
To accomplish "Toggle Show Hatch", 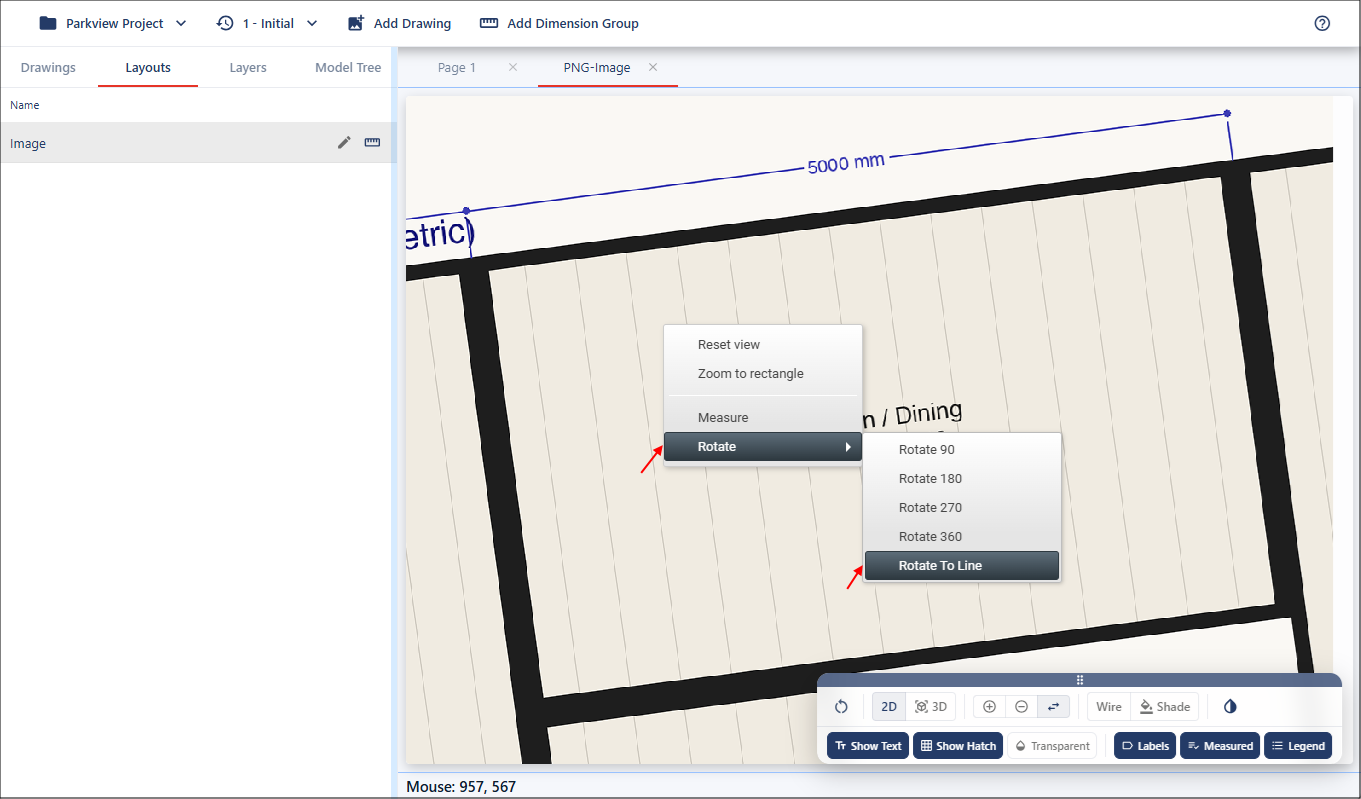I will (x=958, y=745).
